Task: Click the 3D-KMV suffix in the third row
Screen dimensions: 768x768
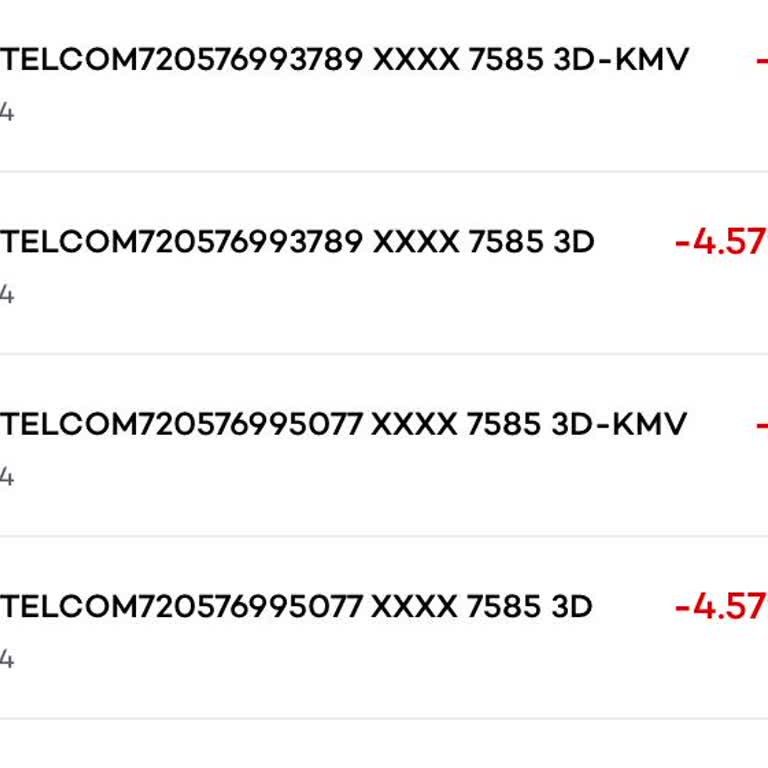Action: pyautogui.click(x=618, y=424)
